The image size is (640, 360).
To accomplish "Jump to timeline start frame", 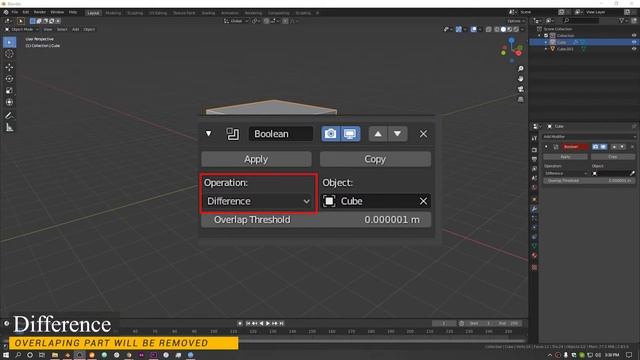I will coord(248,323).
